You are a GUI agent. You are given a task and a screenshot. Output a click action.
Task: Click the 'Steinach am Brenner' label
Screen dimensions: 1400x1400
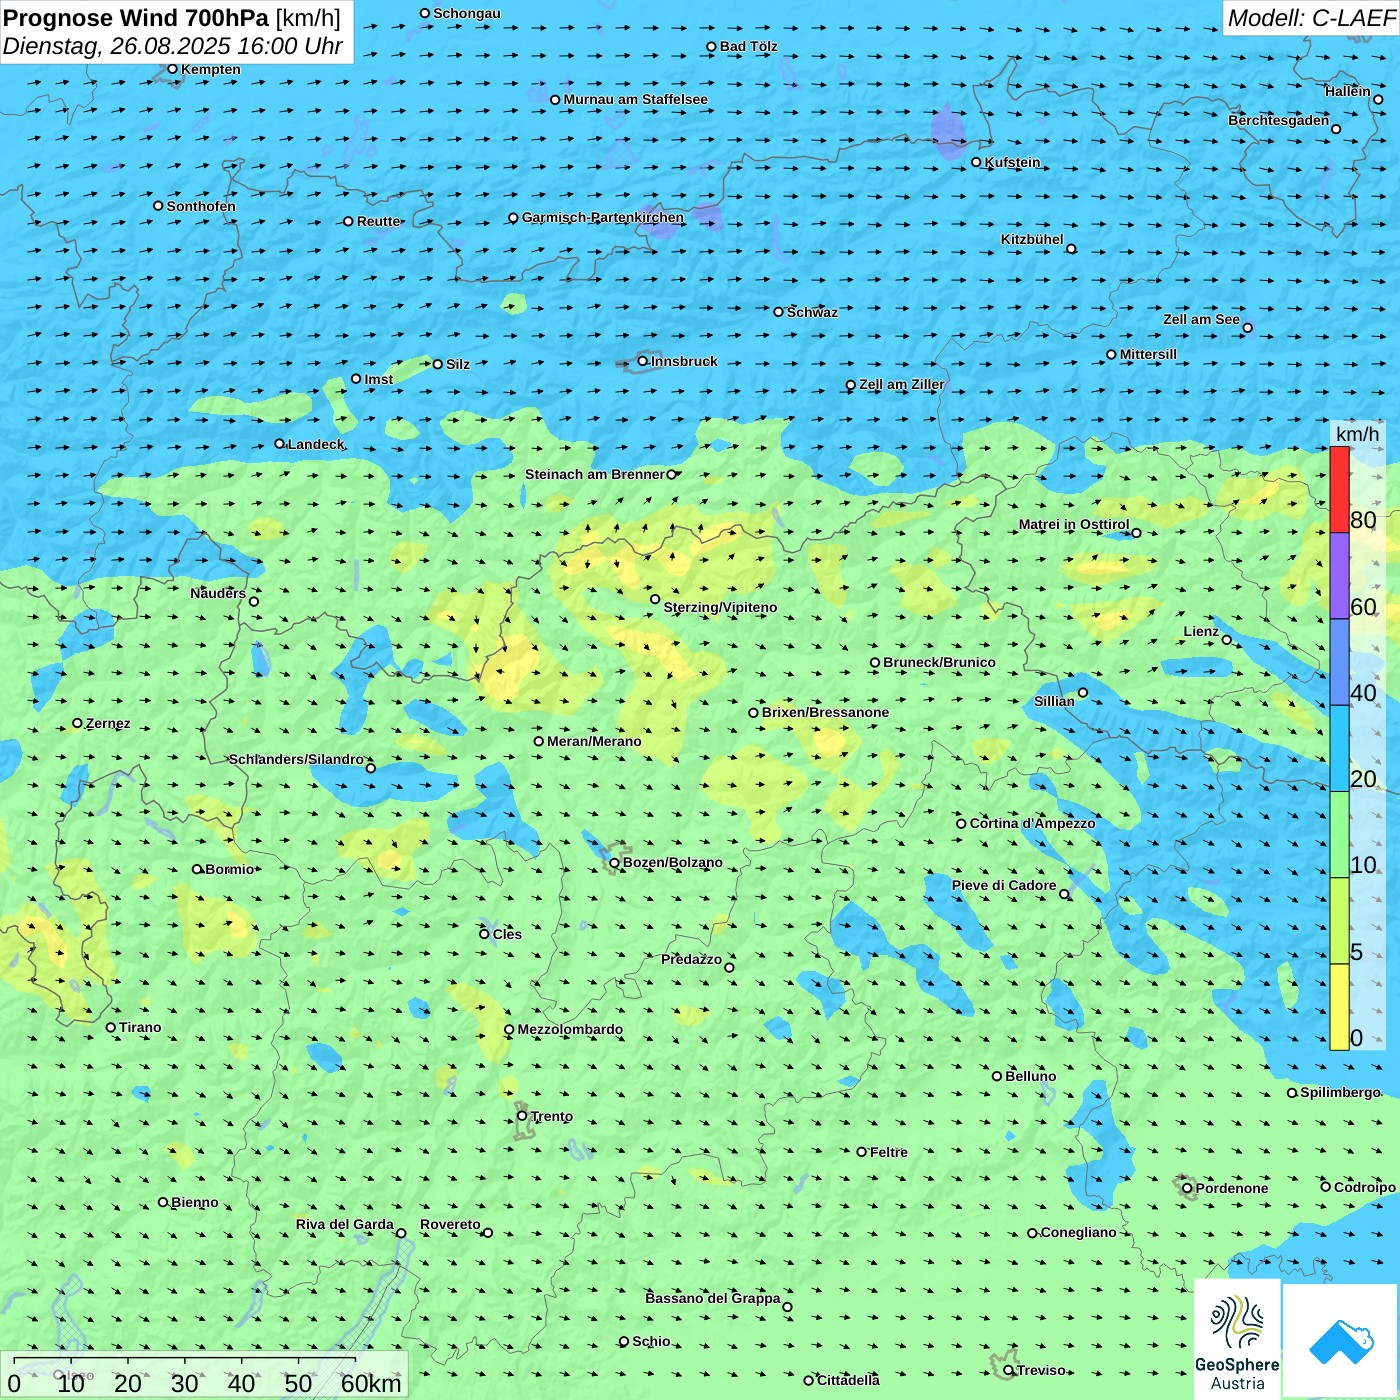click(x=595, y=474)
